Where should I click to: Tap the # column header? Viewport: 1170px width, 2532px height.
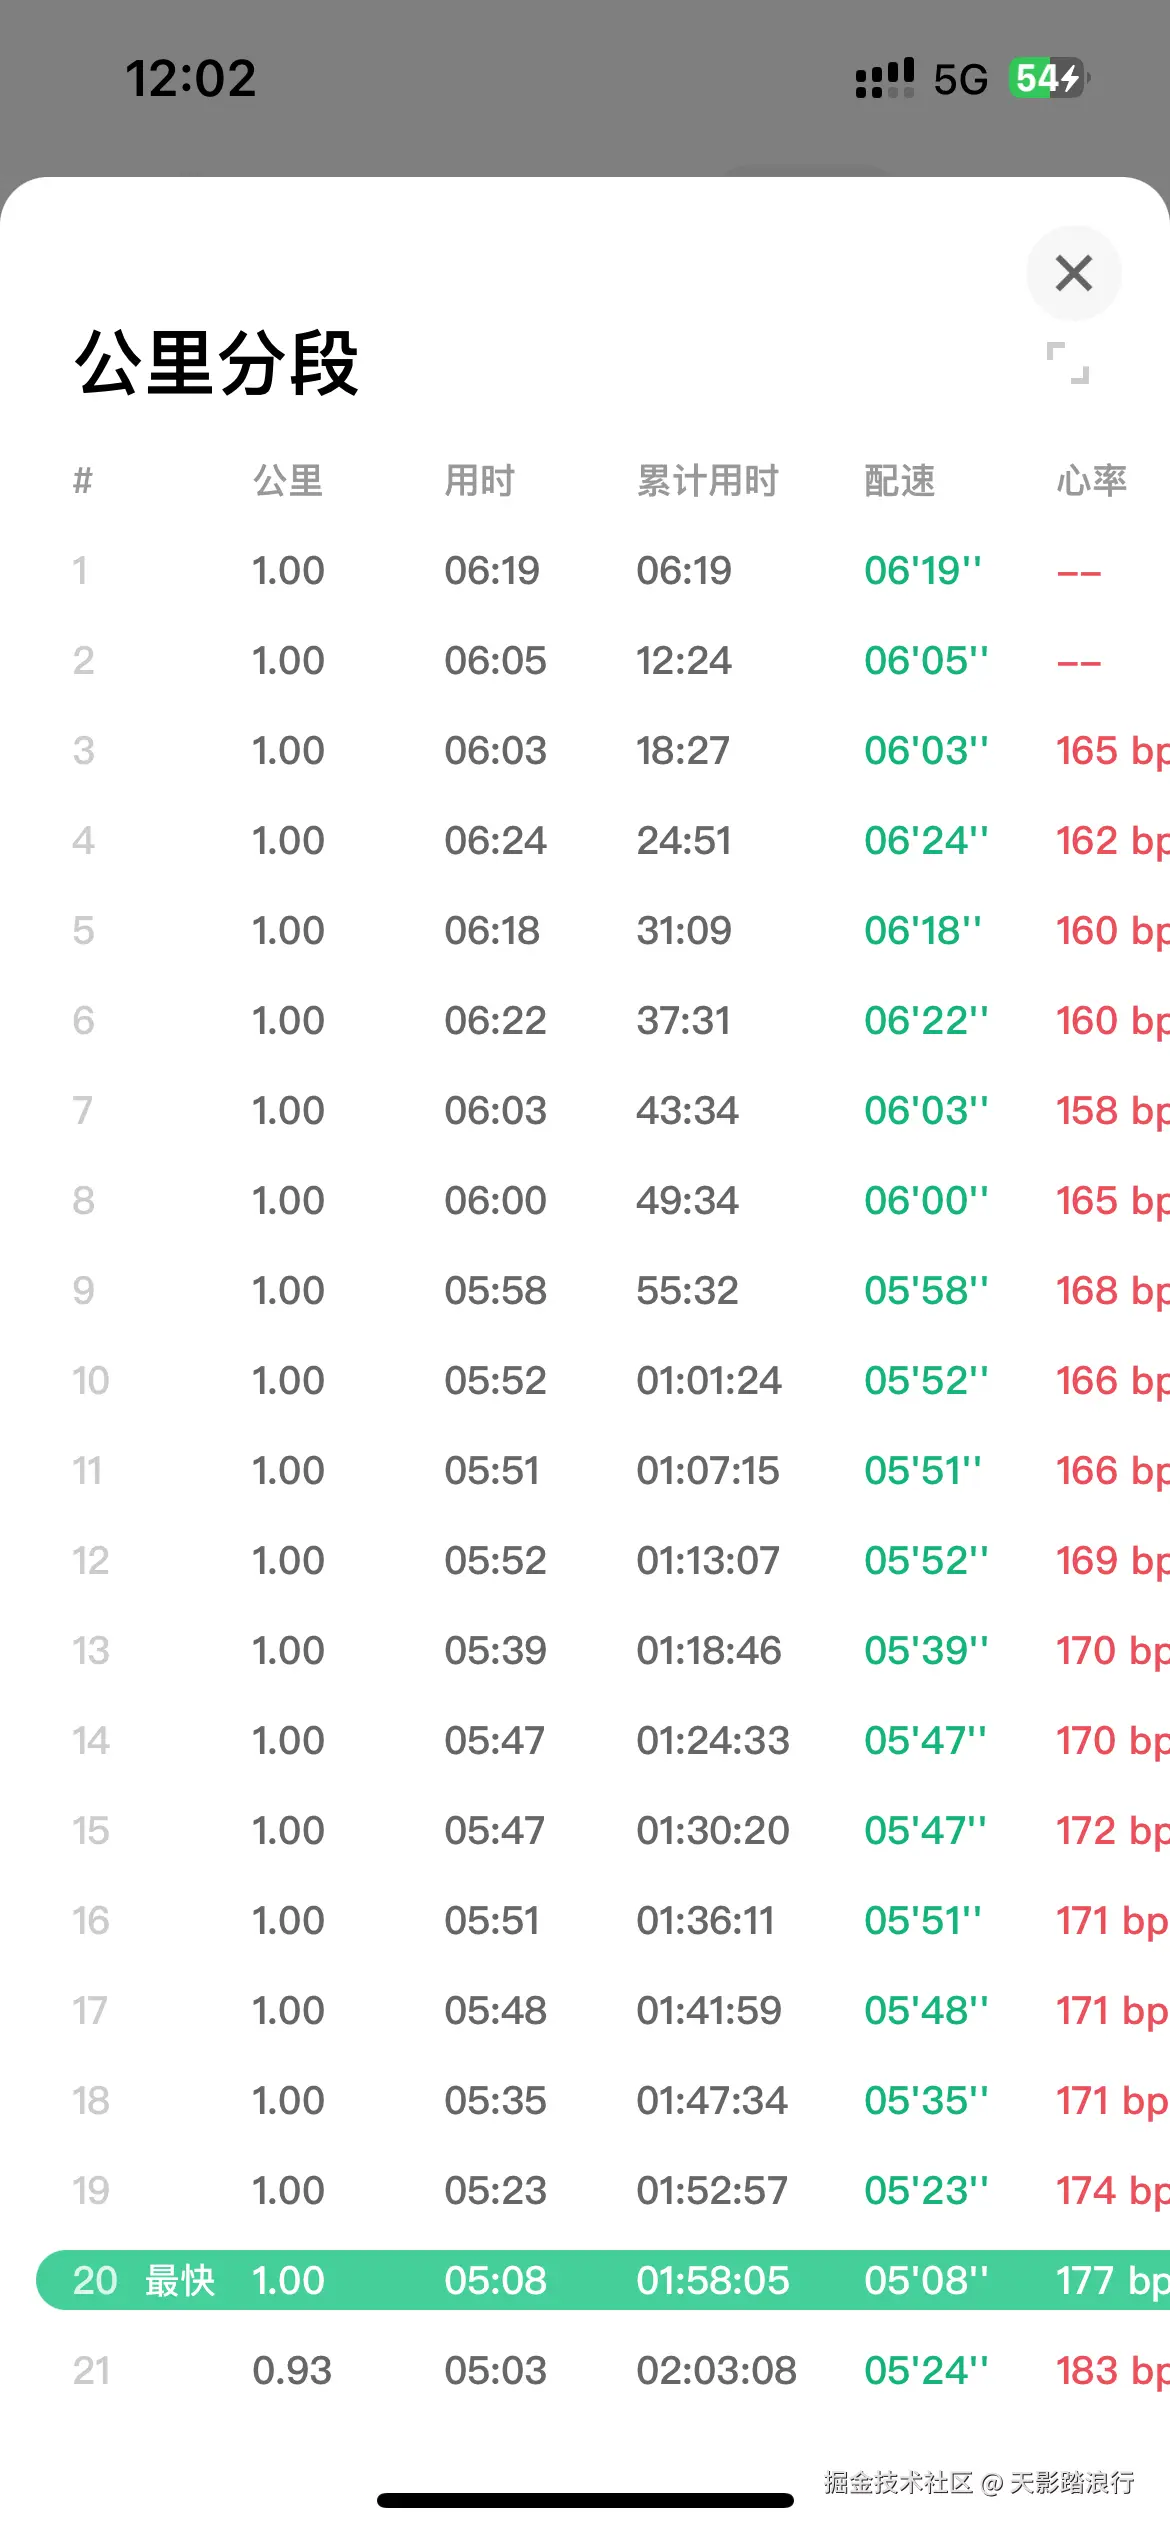click(x=83, y=481)
